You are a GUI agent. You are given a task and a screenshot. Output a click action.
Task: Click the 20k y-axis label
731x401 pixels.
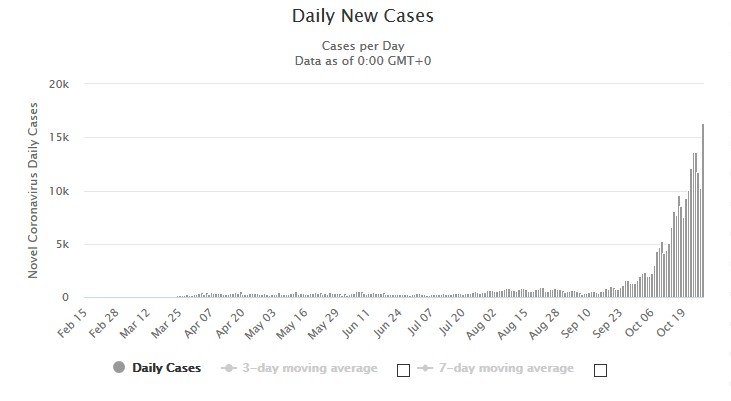point(59,84)
